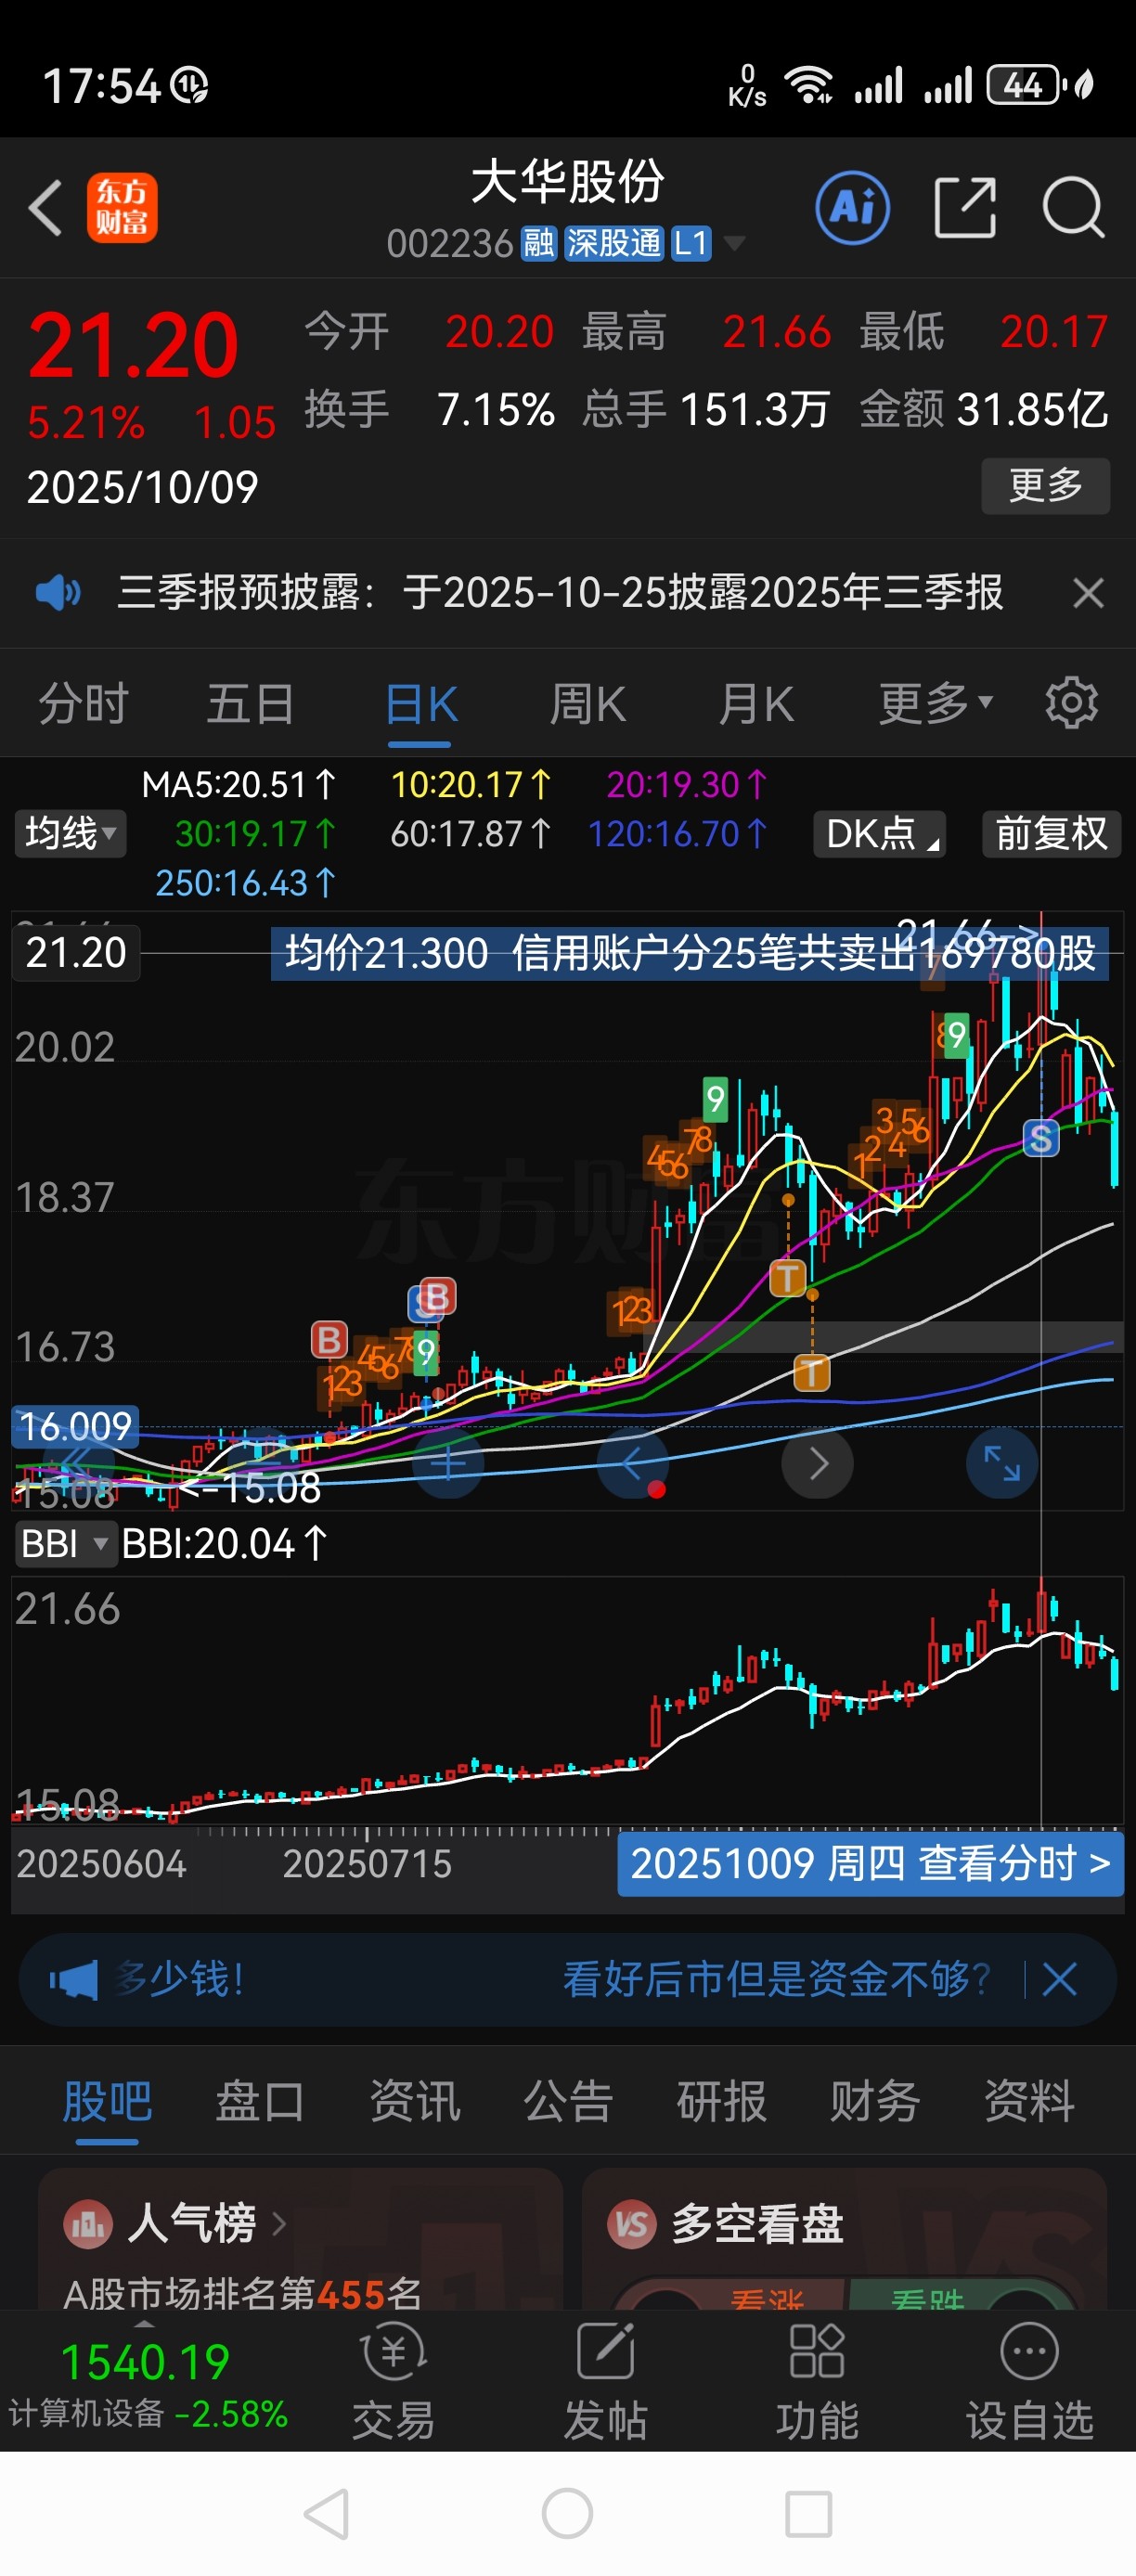Tap 20251009 查看分时 link
This screenshot has height=2576, width=1136.
[870, 1863]
